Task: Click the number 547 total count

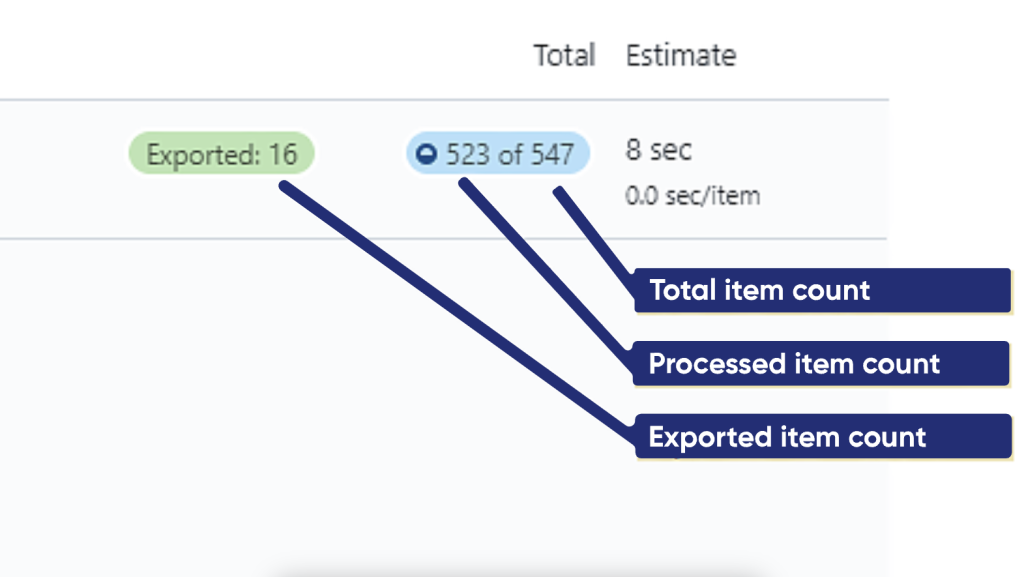Action: pyautogui.click(x=551, y=154)
